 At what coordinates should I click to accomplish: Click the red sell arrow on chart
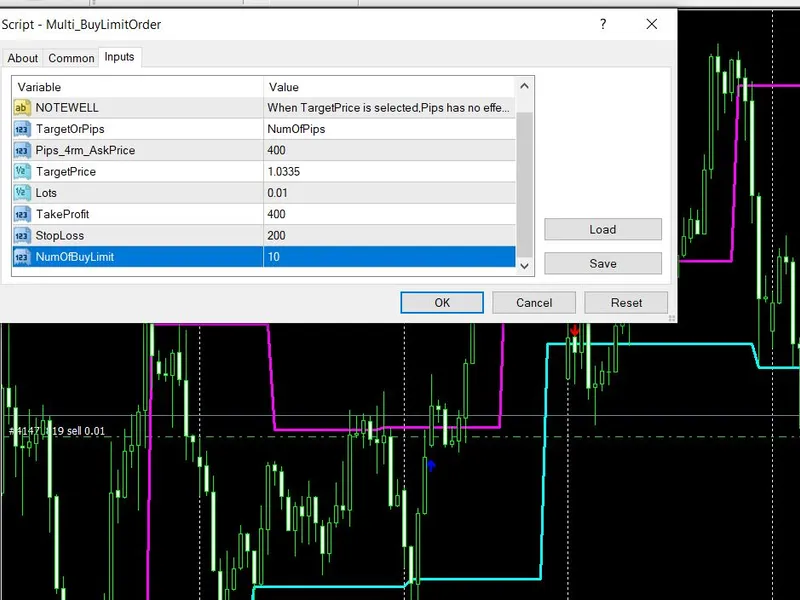coord(575,331)
